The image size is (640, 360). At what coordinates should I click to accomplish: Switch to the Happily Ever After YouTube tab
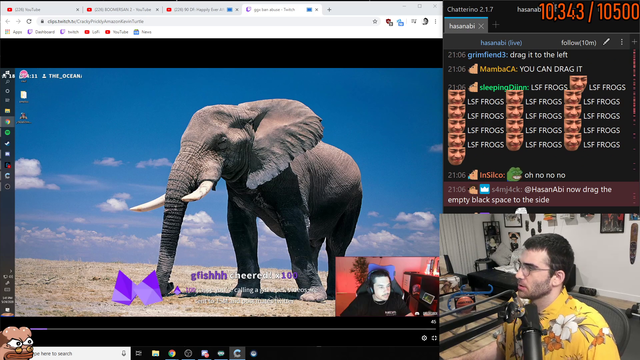[202, 9]
